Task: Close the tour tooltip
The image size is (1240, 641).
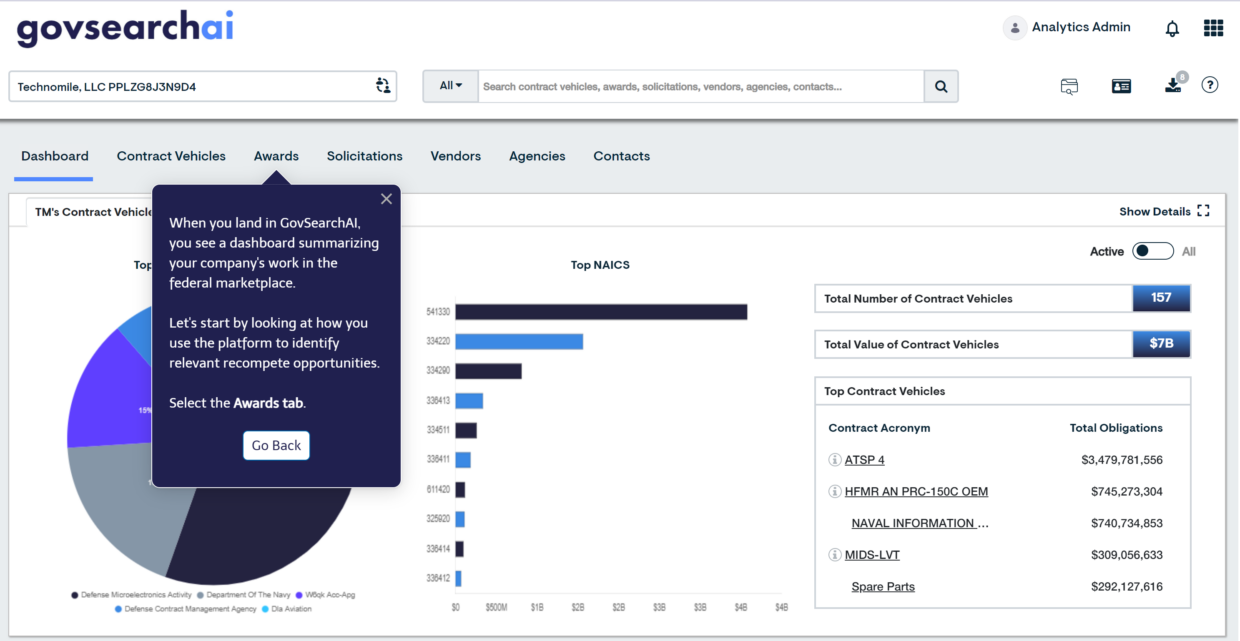Action: click(386, 199)
